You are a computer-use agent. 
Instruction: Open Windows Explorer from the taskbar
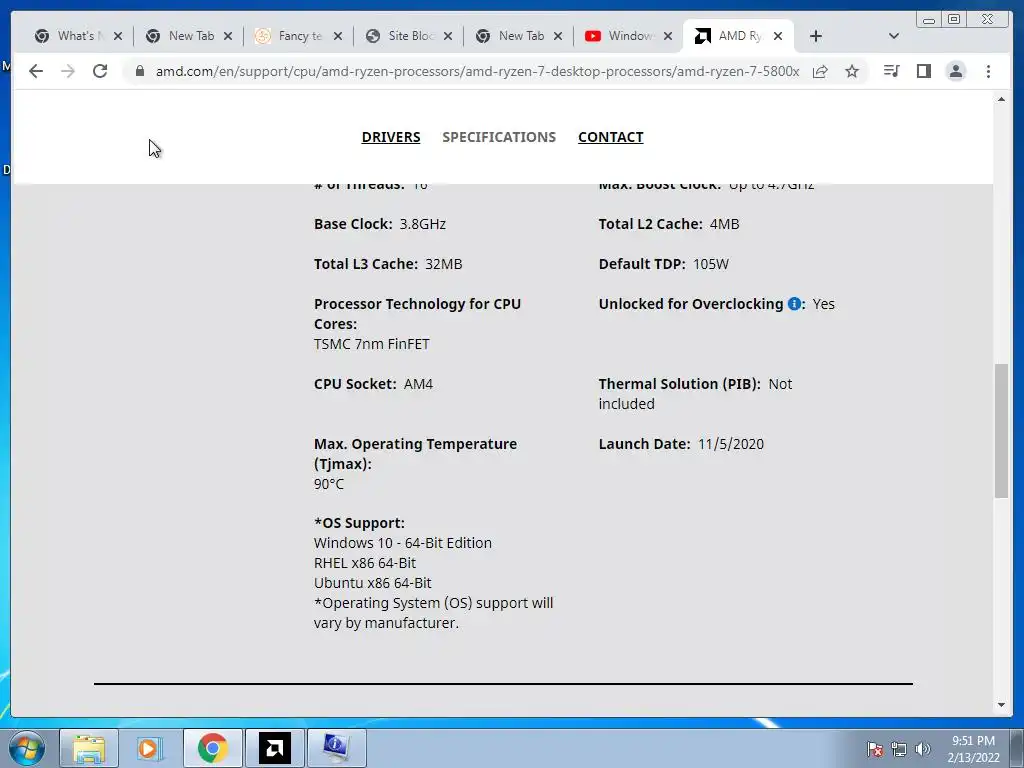pyautogui.click(x=89, y=748)
